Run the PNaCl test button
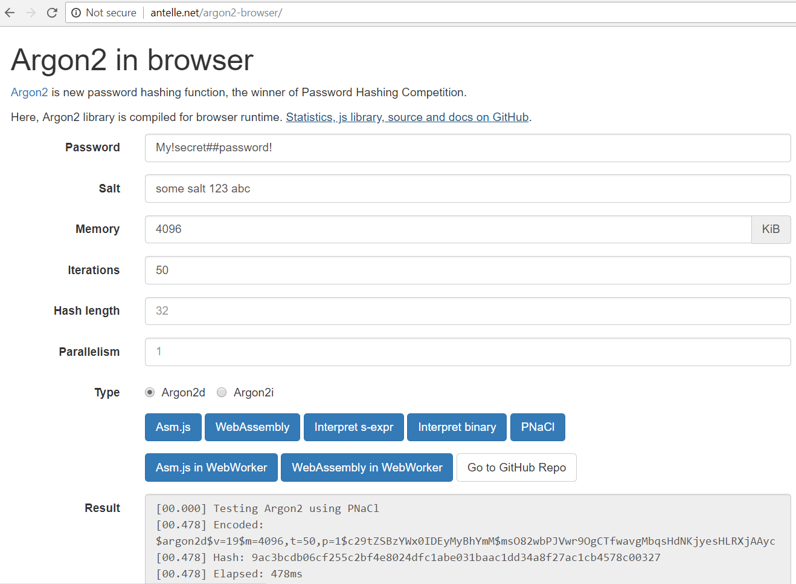Viewport: 796px width, 584px height. tap(537, 427)
